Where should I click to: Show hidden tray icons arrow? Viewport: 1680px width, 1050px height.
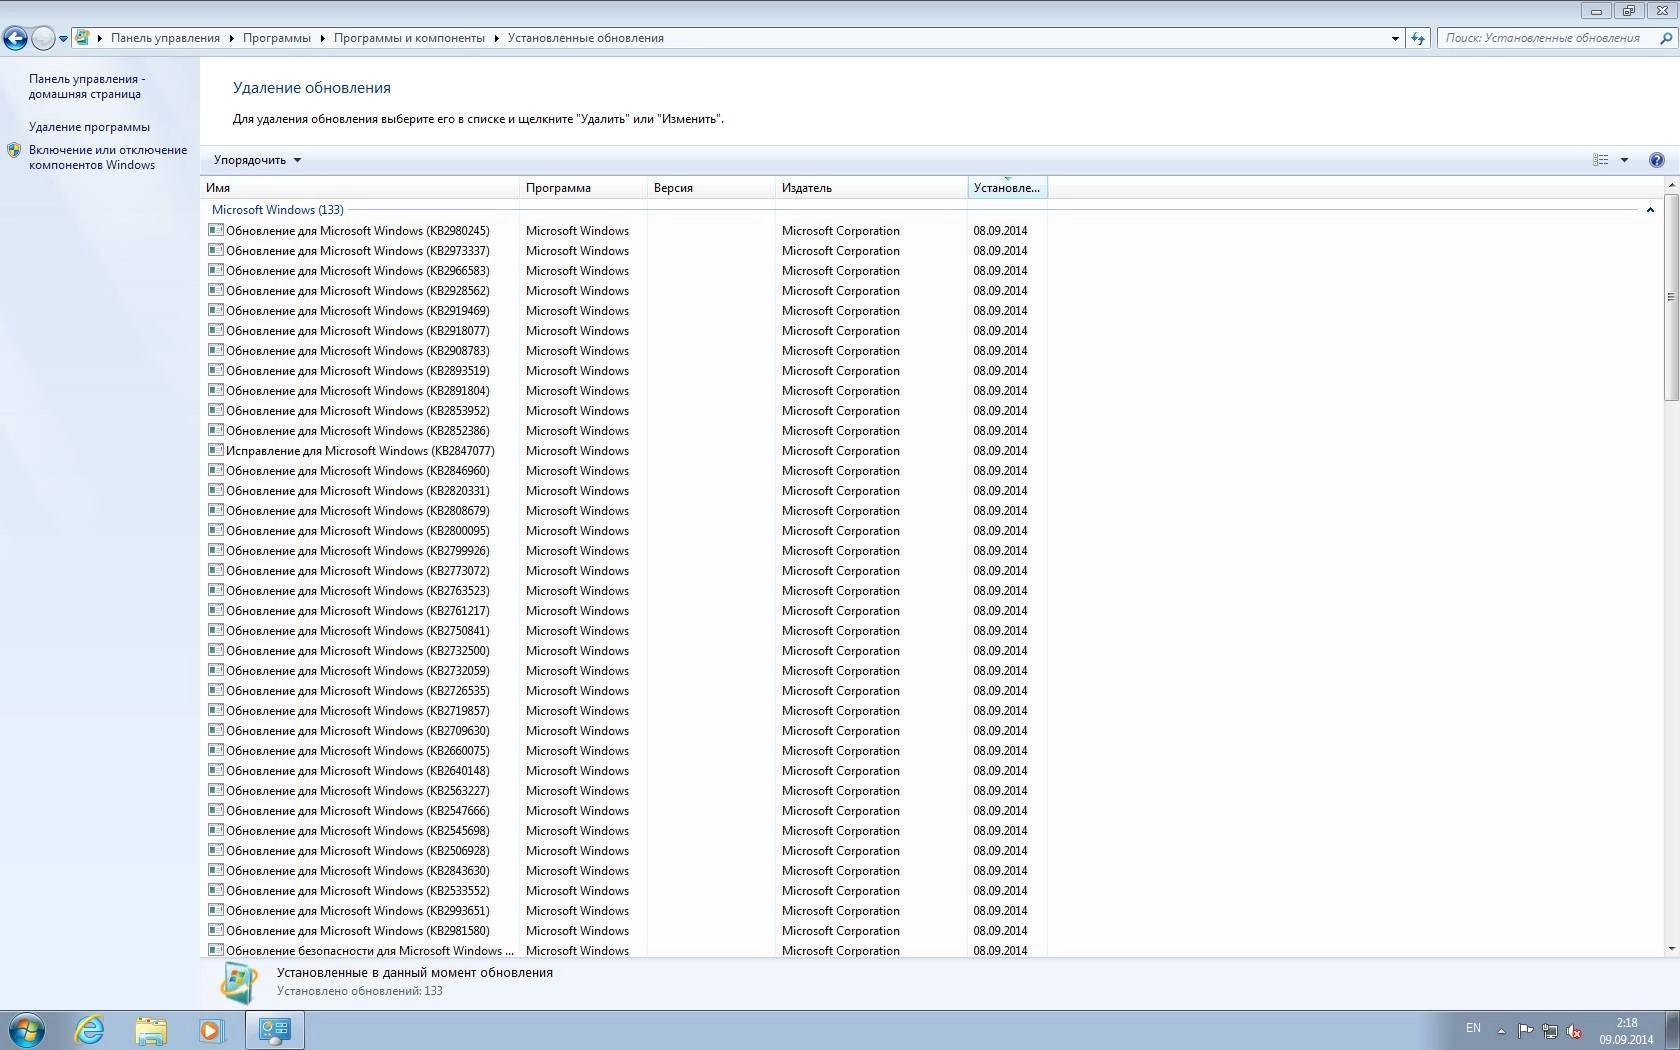coord(1501,1030)
